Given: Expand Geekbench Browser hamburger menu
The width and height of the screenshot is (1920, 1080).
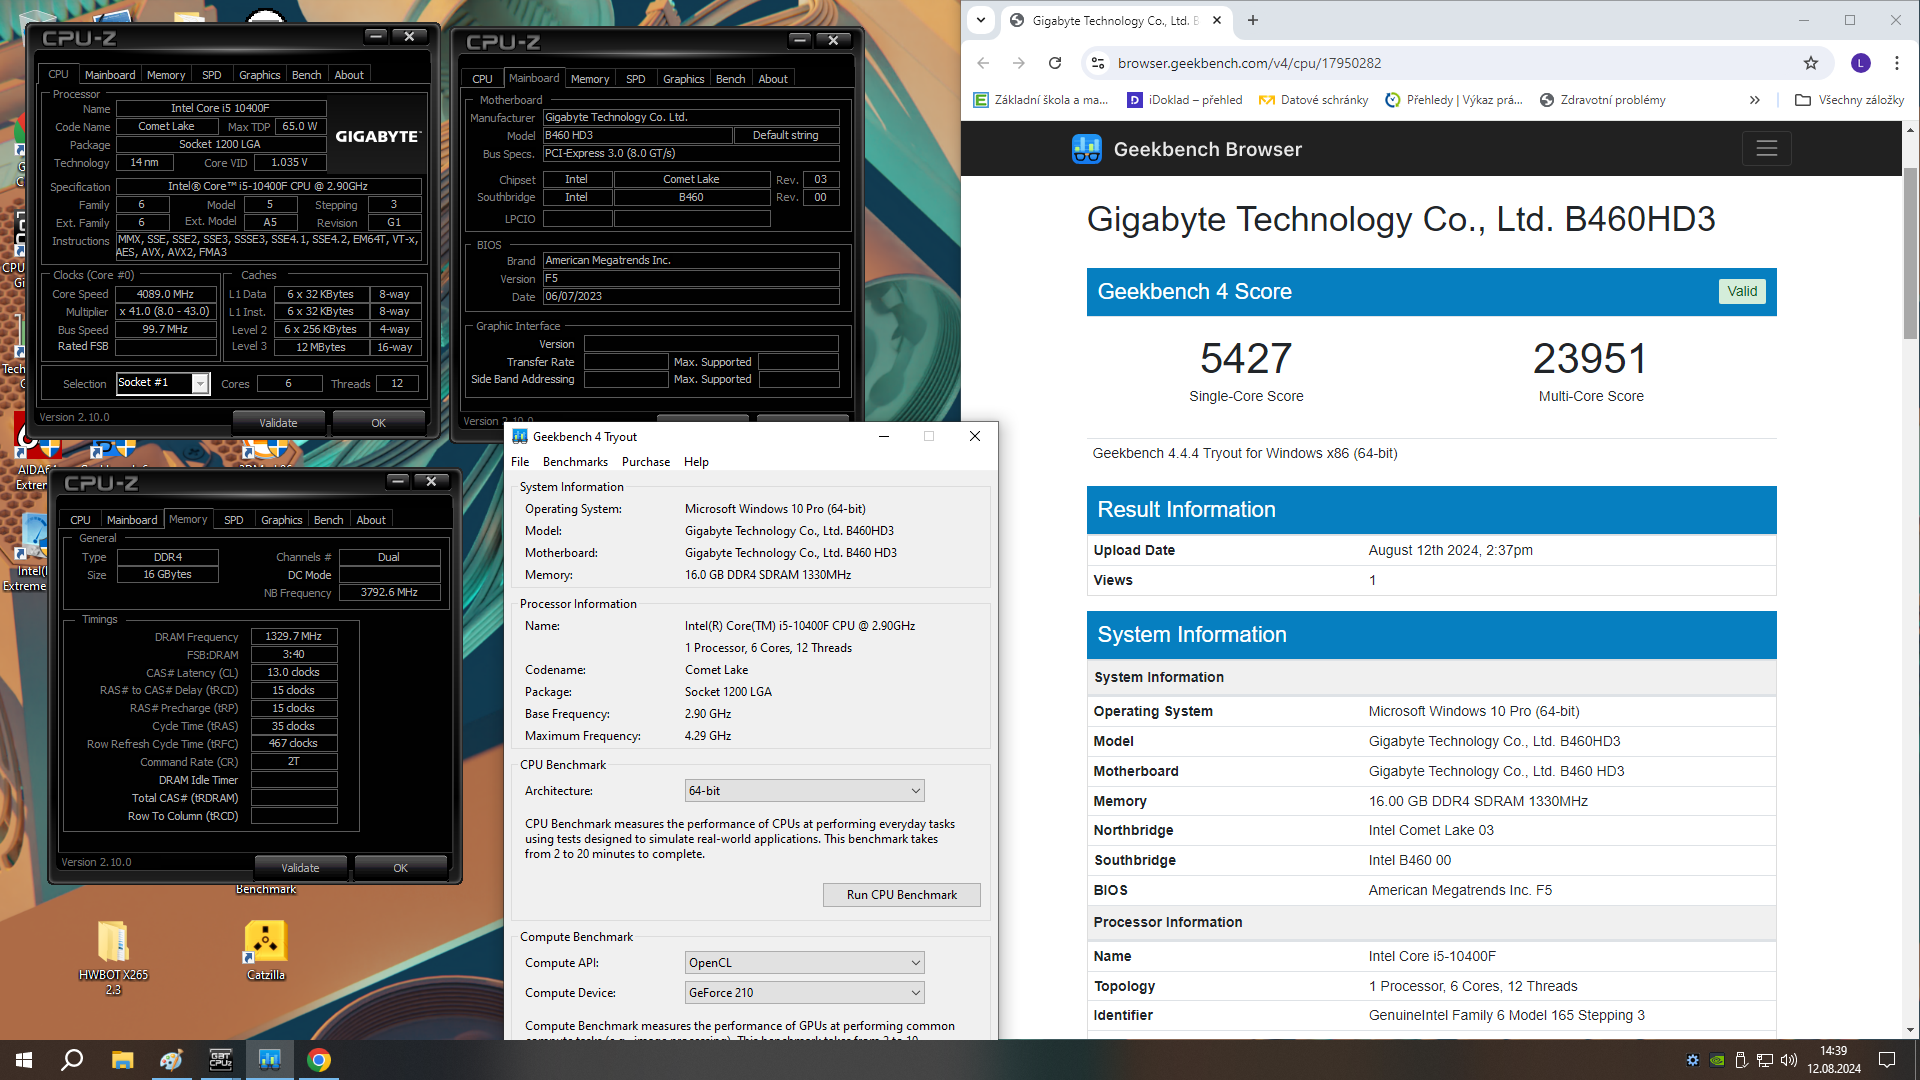Looking at the screenshot, I should [1767, 149].
